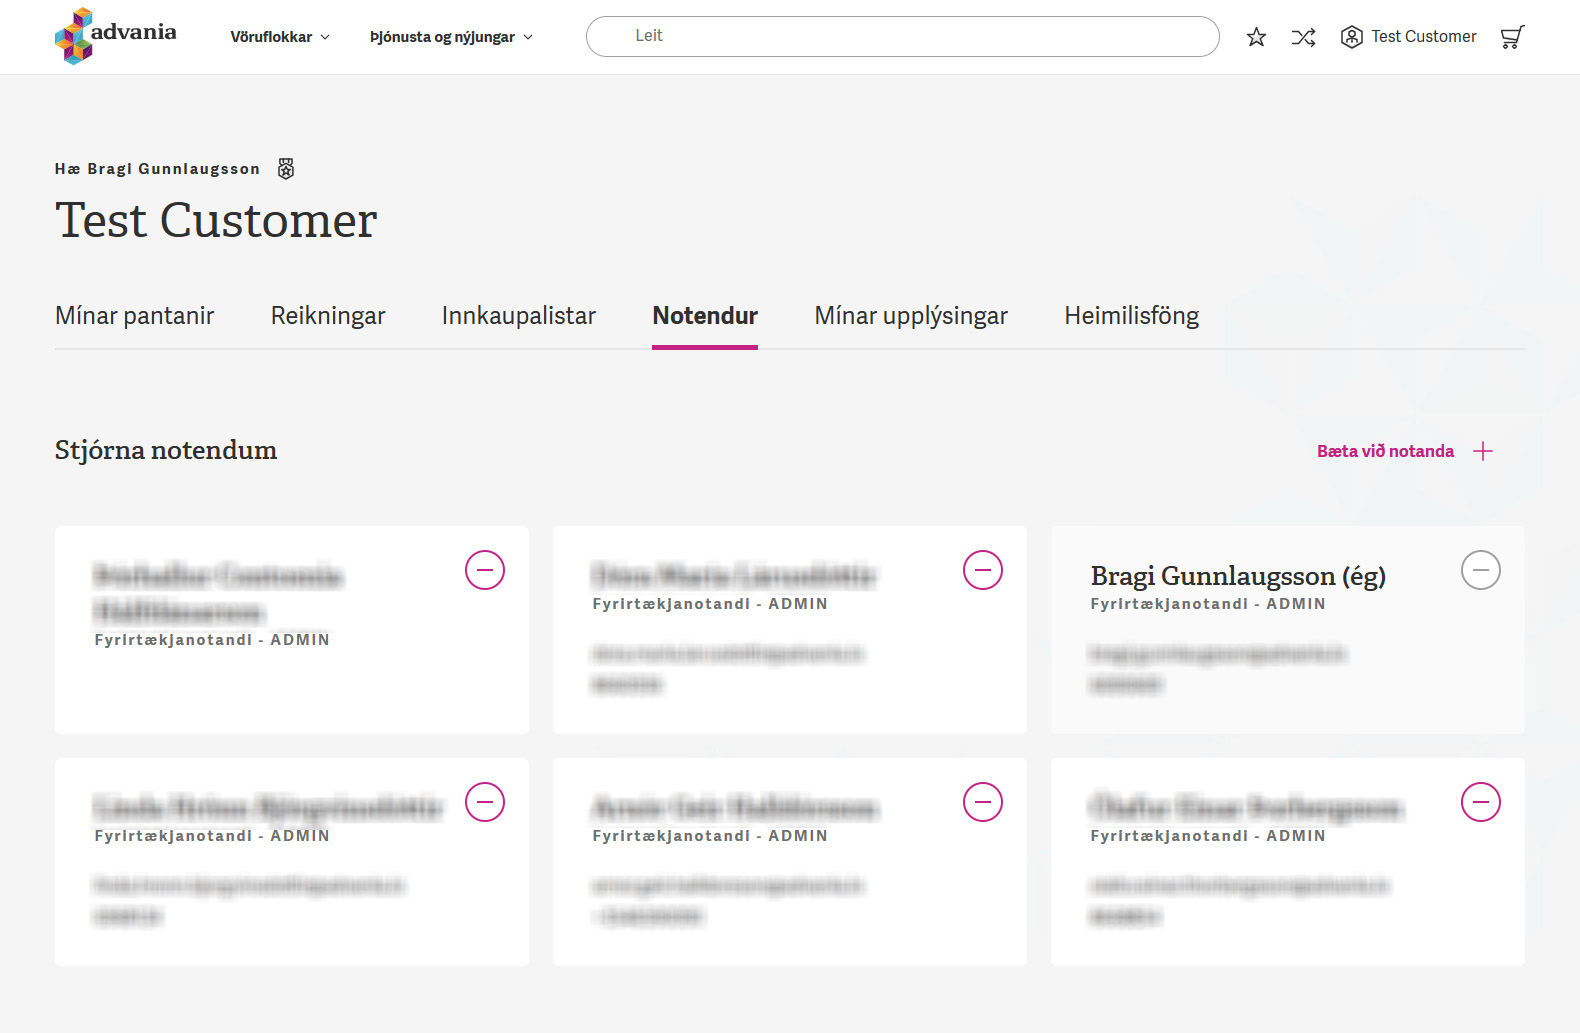
Task: Select the Innkaupalistar tab
Action: click(519, 316)
